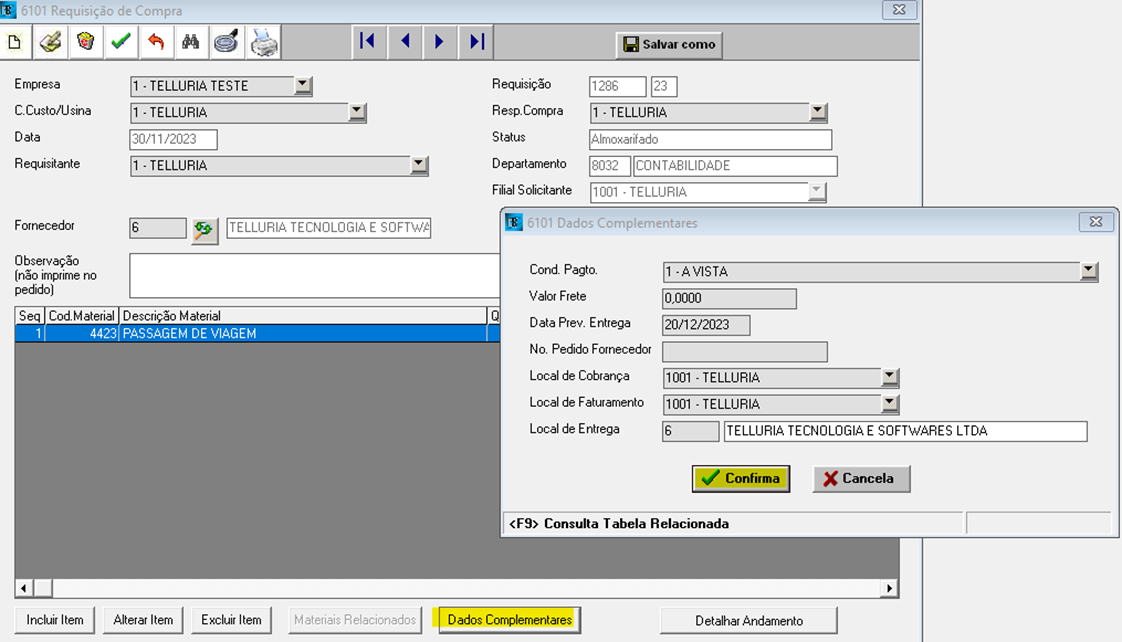Viewport: 1122px width, 642px height.
Task: Click the Data Prev. Entrega field
Action: (x=706, y=325)
